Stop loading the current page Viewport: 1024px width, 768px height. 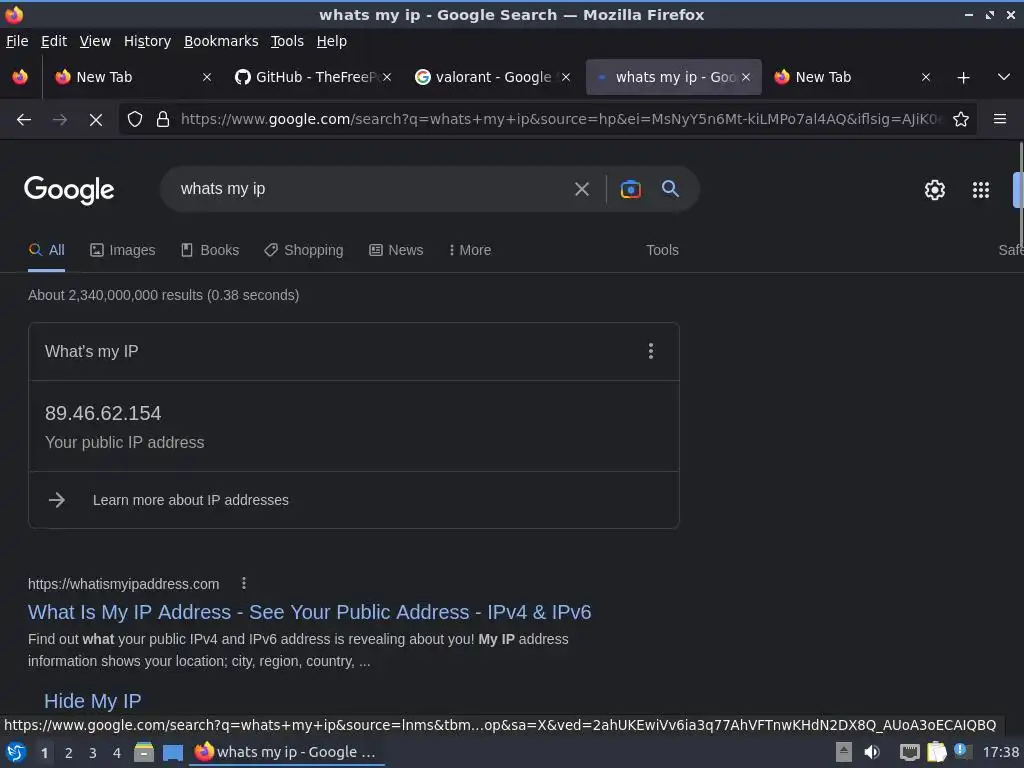click(x=95, y=120)
